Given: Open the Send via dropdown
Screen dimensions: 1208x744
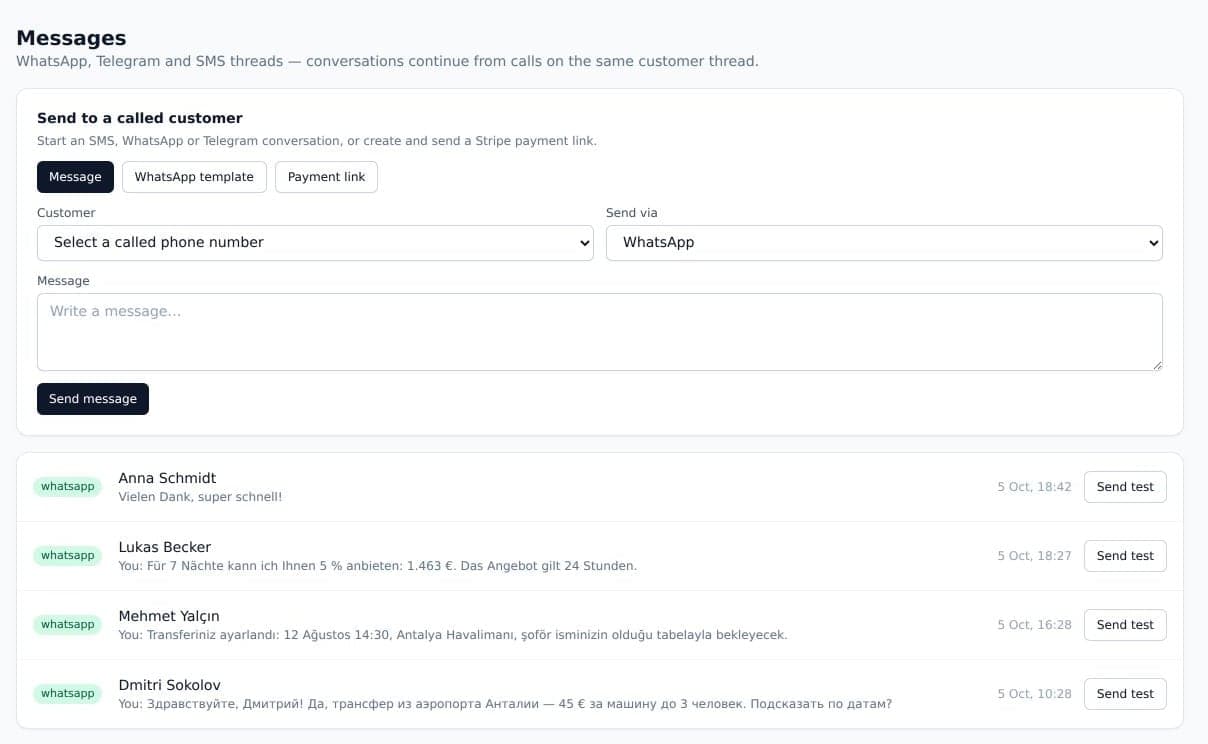Looking at the screenshot, I should click(x=884, y=243).
